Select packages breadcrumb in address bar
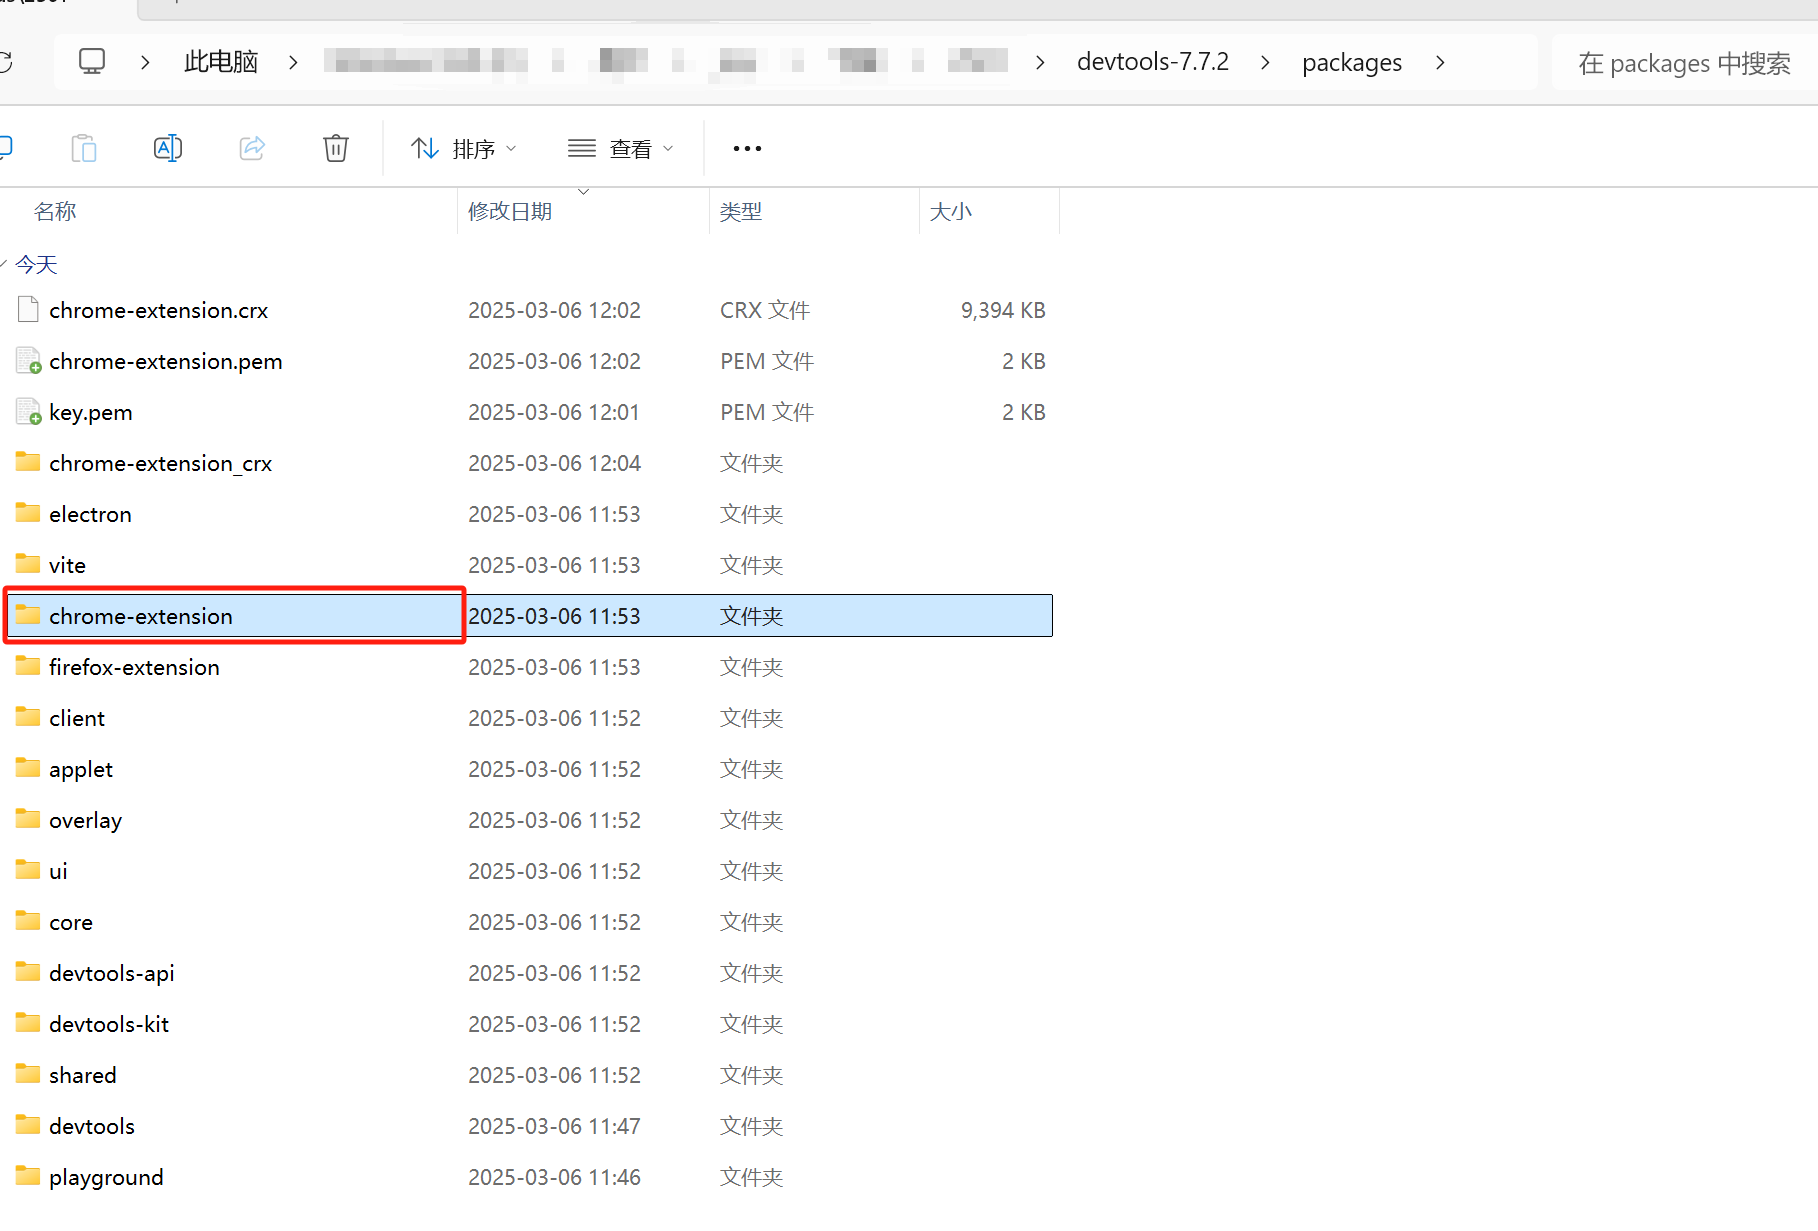This screenshot has height=1231, width=1818. [1352, 62]
